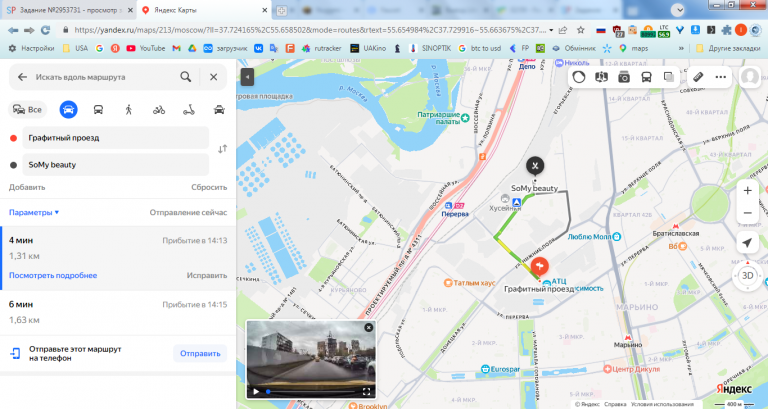This screenshot has height=409, width=768.
Task: Click the browser address bar URL
Action: coord(310,30)
